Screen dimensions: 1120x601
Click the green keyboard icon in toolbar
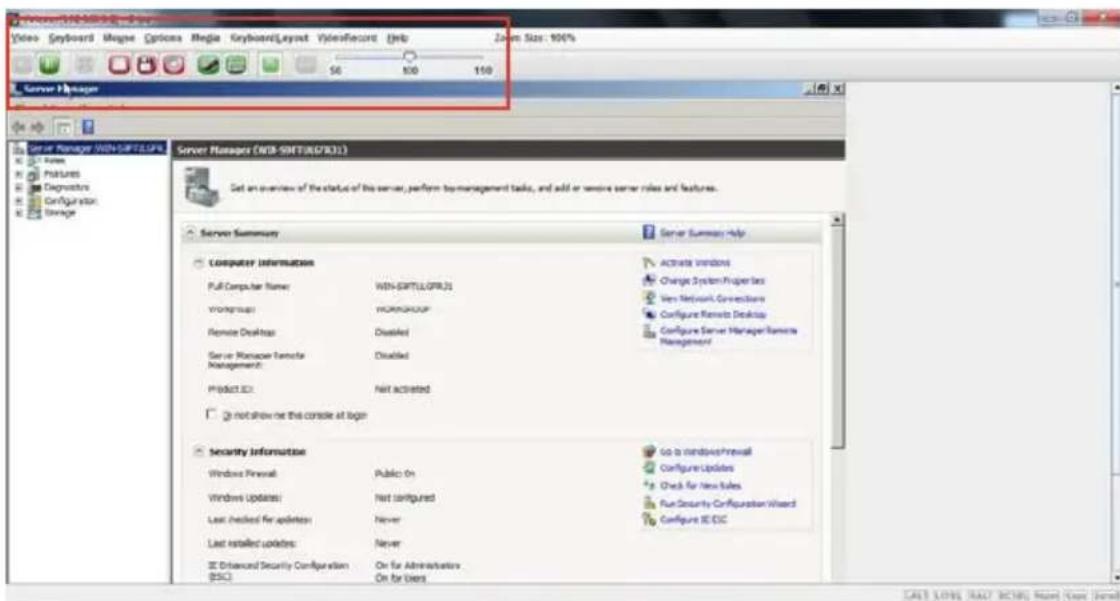[x=236, y=65]
